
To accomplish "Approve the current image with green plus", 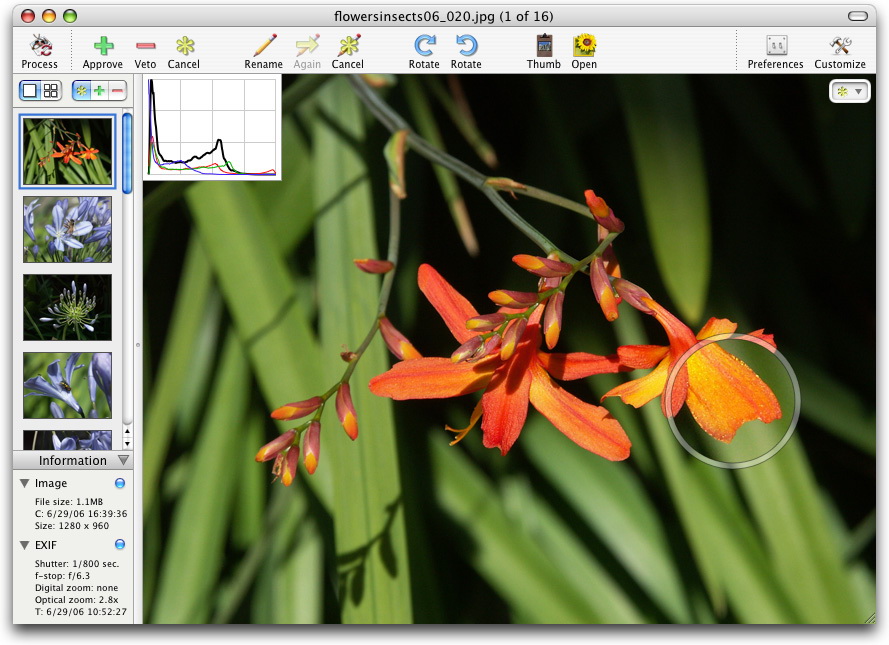I will point(103,46).
